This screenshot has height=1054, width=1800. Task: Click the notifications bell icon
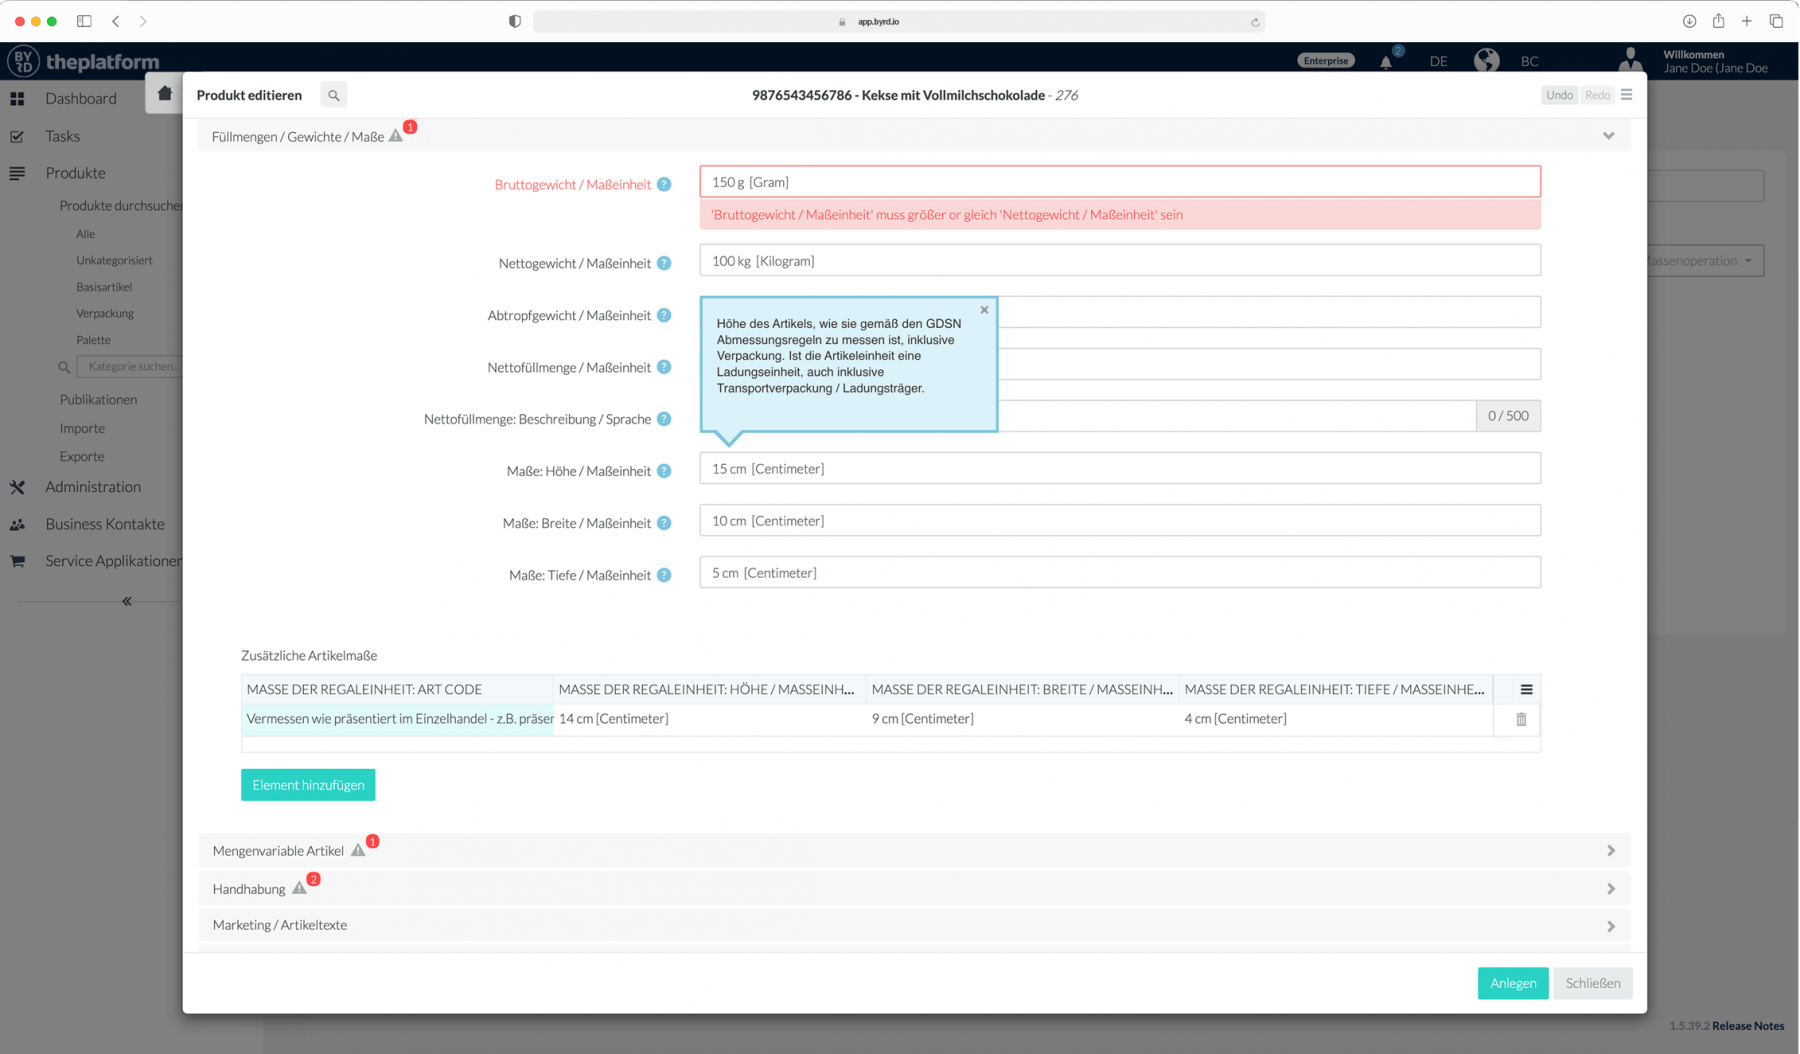pyautogui.click(x=1388, y=61)
